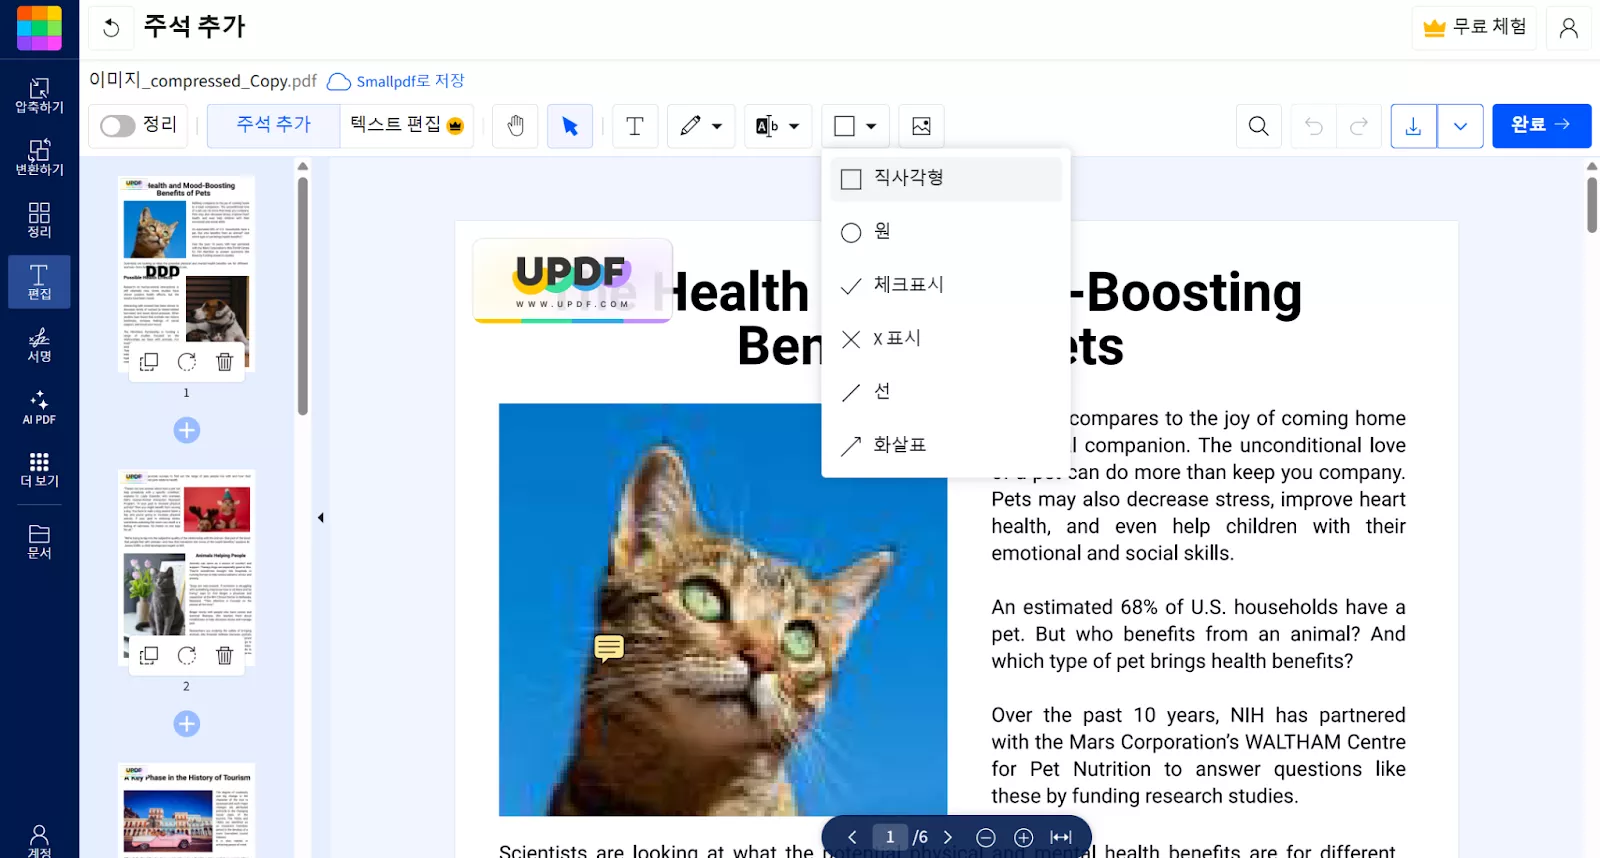The width and height of the screenshot is (1600, 858).
Task: Add a page after page 1
Action: tap(187, 430)
